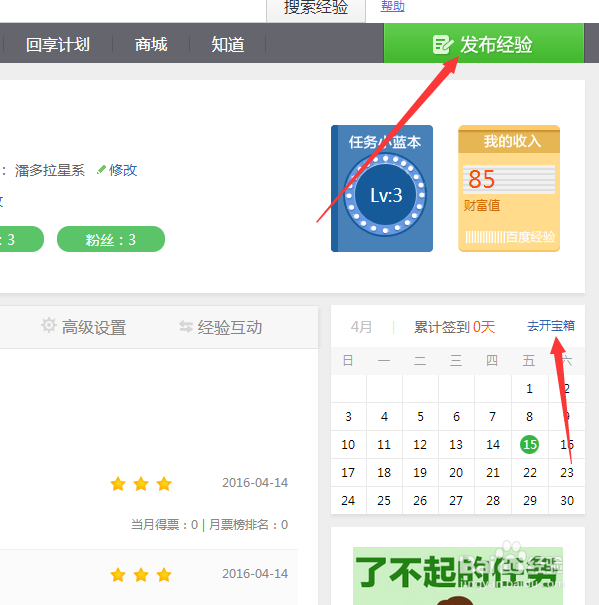Click the Lv:3 level badge
Image resolution: width=599 pixels, height=605 pixels.
point(386,194)
